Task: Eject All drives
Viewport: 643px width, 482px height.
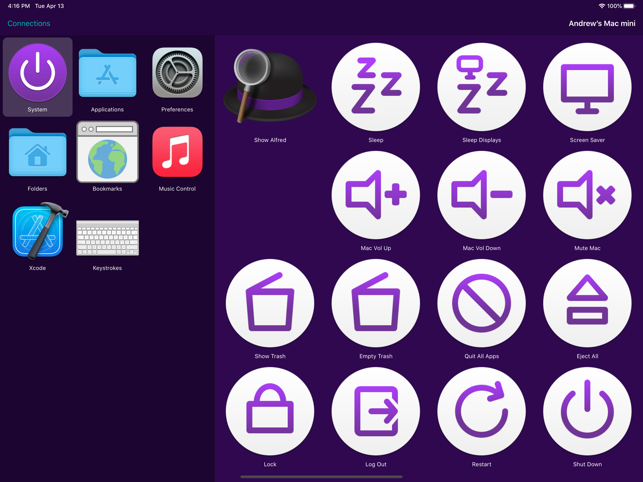Action: click(587, 303)
